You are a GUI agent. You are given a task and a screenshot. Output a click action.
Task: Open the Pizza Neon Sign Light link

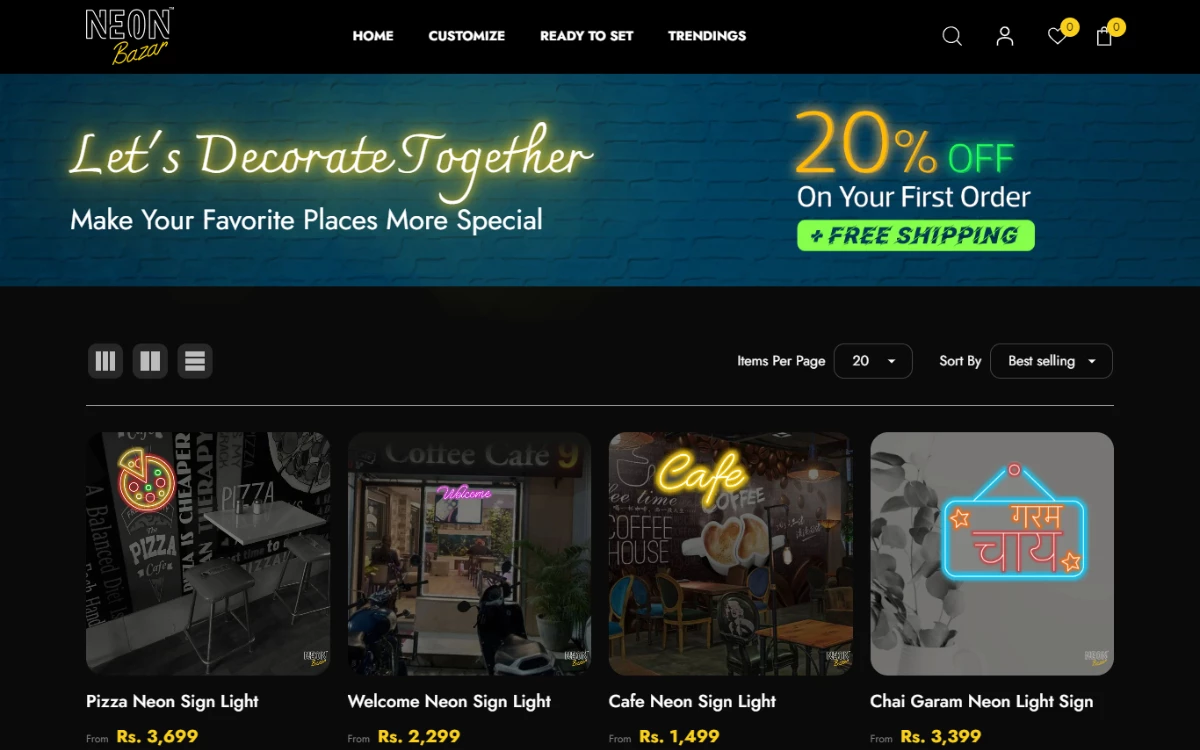(x=172, y=701)
